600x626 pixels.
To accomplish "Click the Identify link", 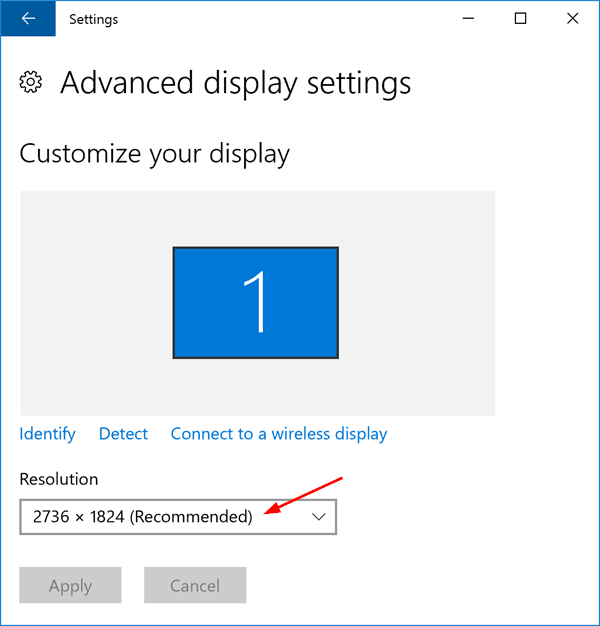I will pos(47,434).
